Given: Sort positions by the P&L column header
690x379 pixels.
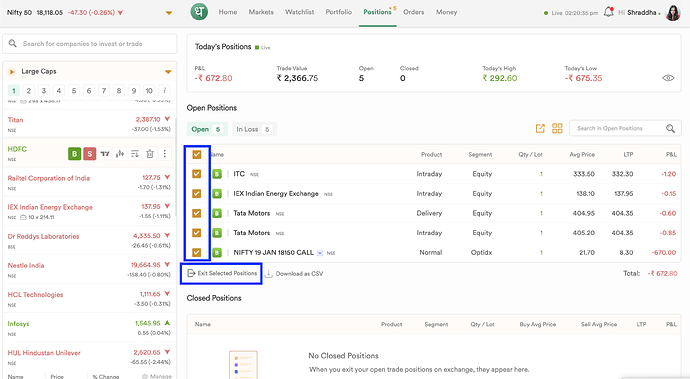Looking at the screenshot, I should pyautogui.click(x=671, y=155).
